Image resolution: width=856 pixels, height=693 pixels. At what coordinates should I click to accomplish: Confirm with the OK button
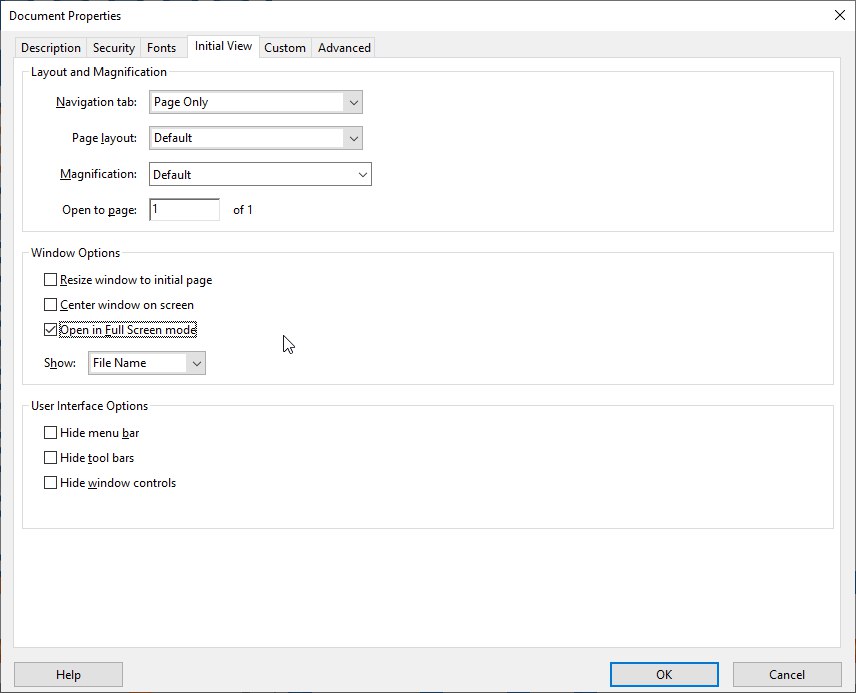click(664, 674)
